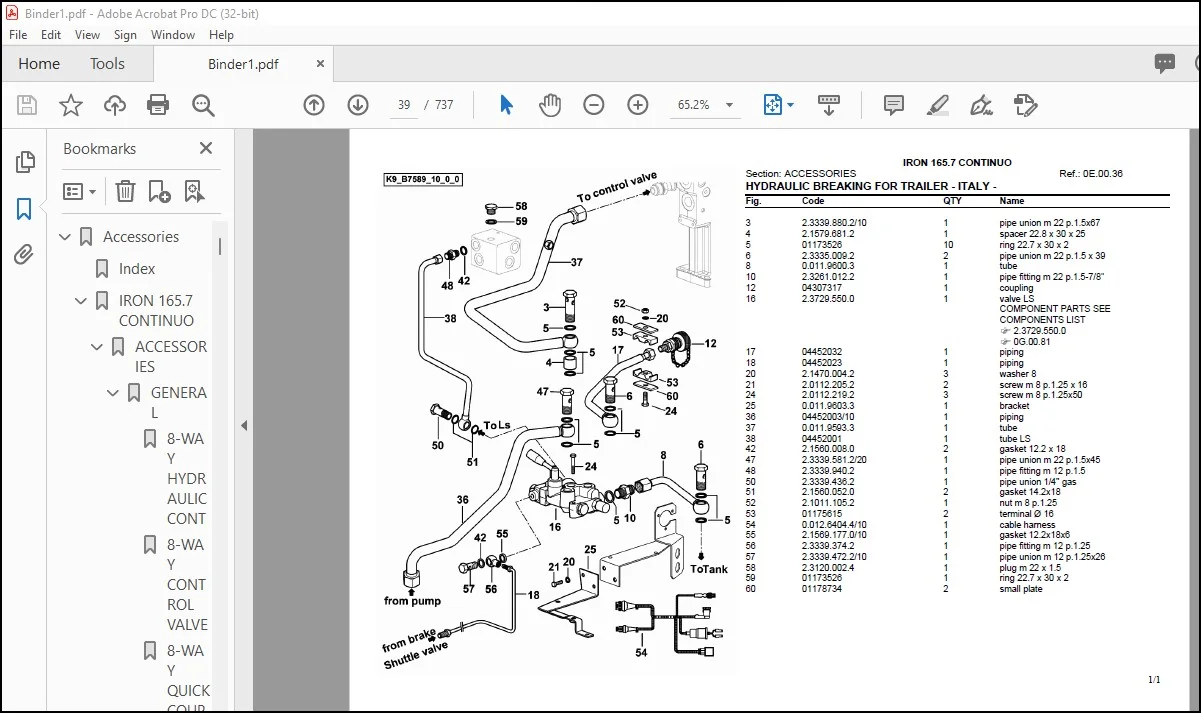Viewport: 1201px width, 713px height.
Task: Open page thumbnails panel
Action: (25, 162)
